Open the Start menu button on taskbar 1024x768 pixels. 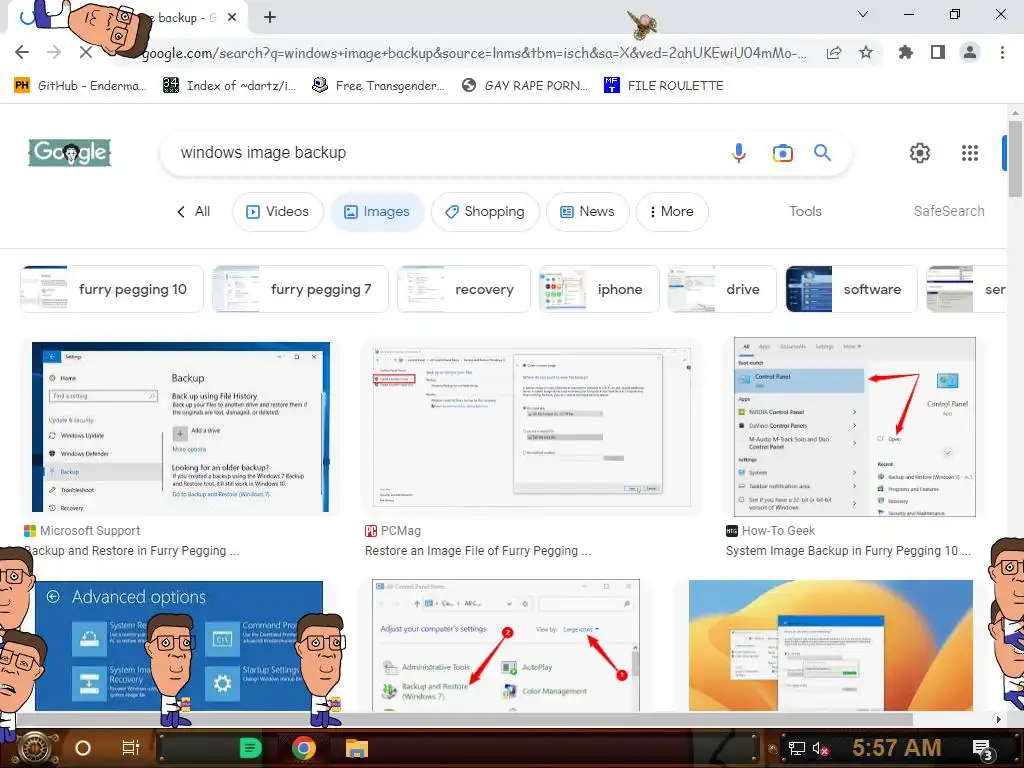(36, 748)
